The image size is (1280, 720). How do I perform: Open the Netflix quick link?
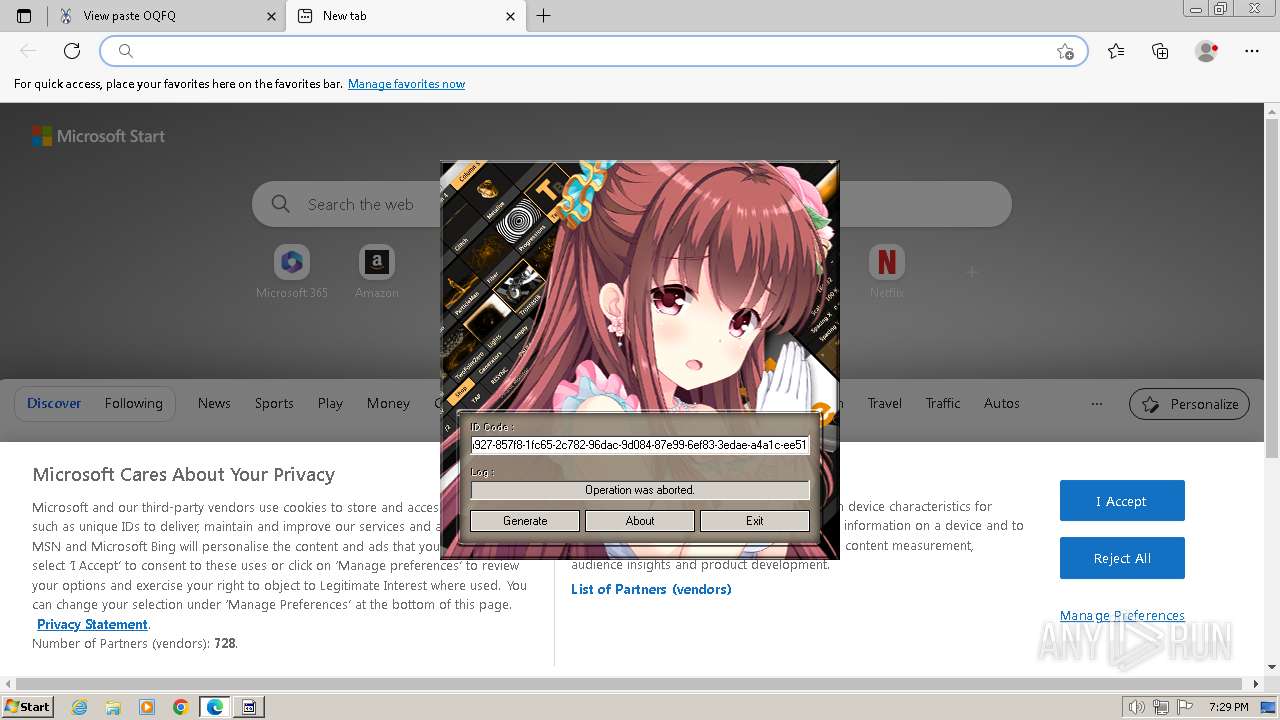(886, 272)
